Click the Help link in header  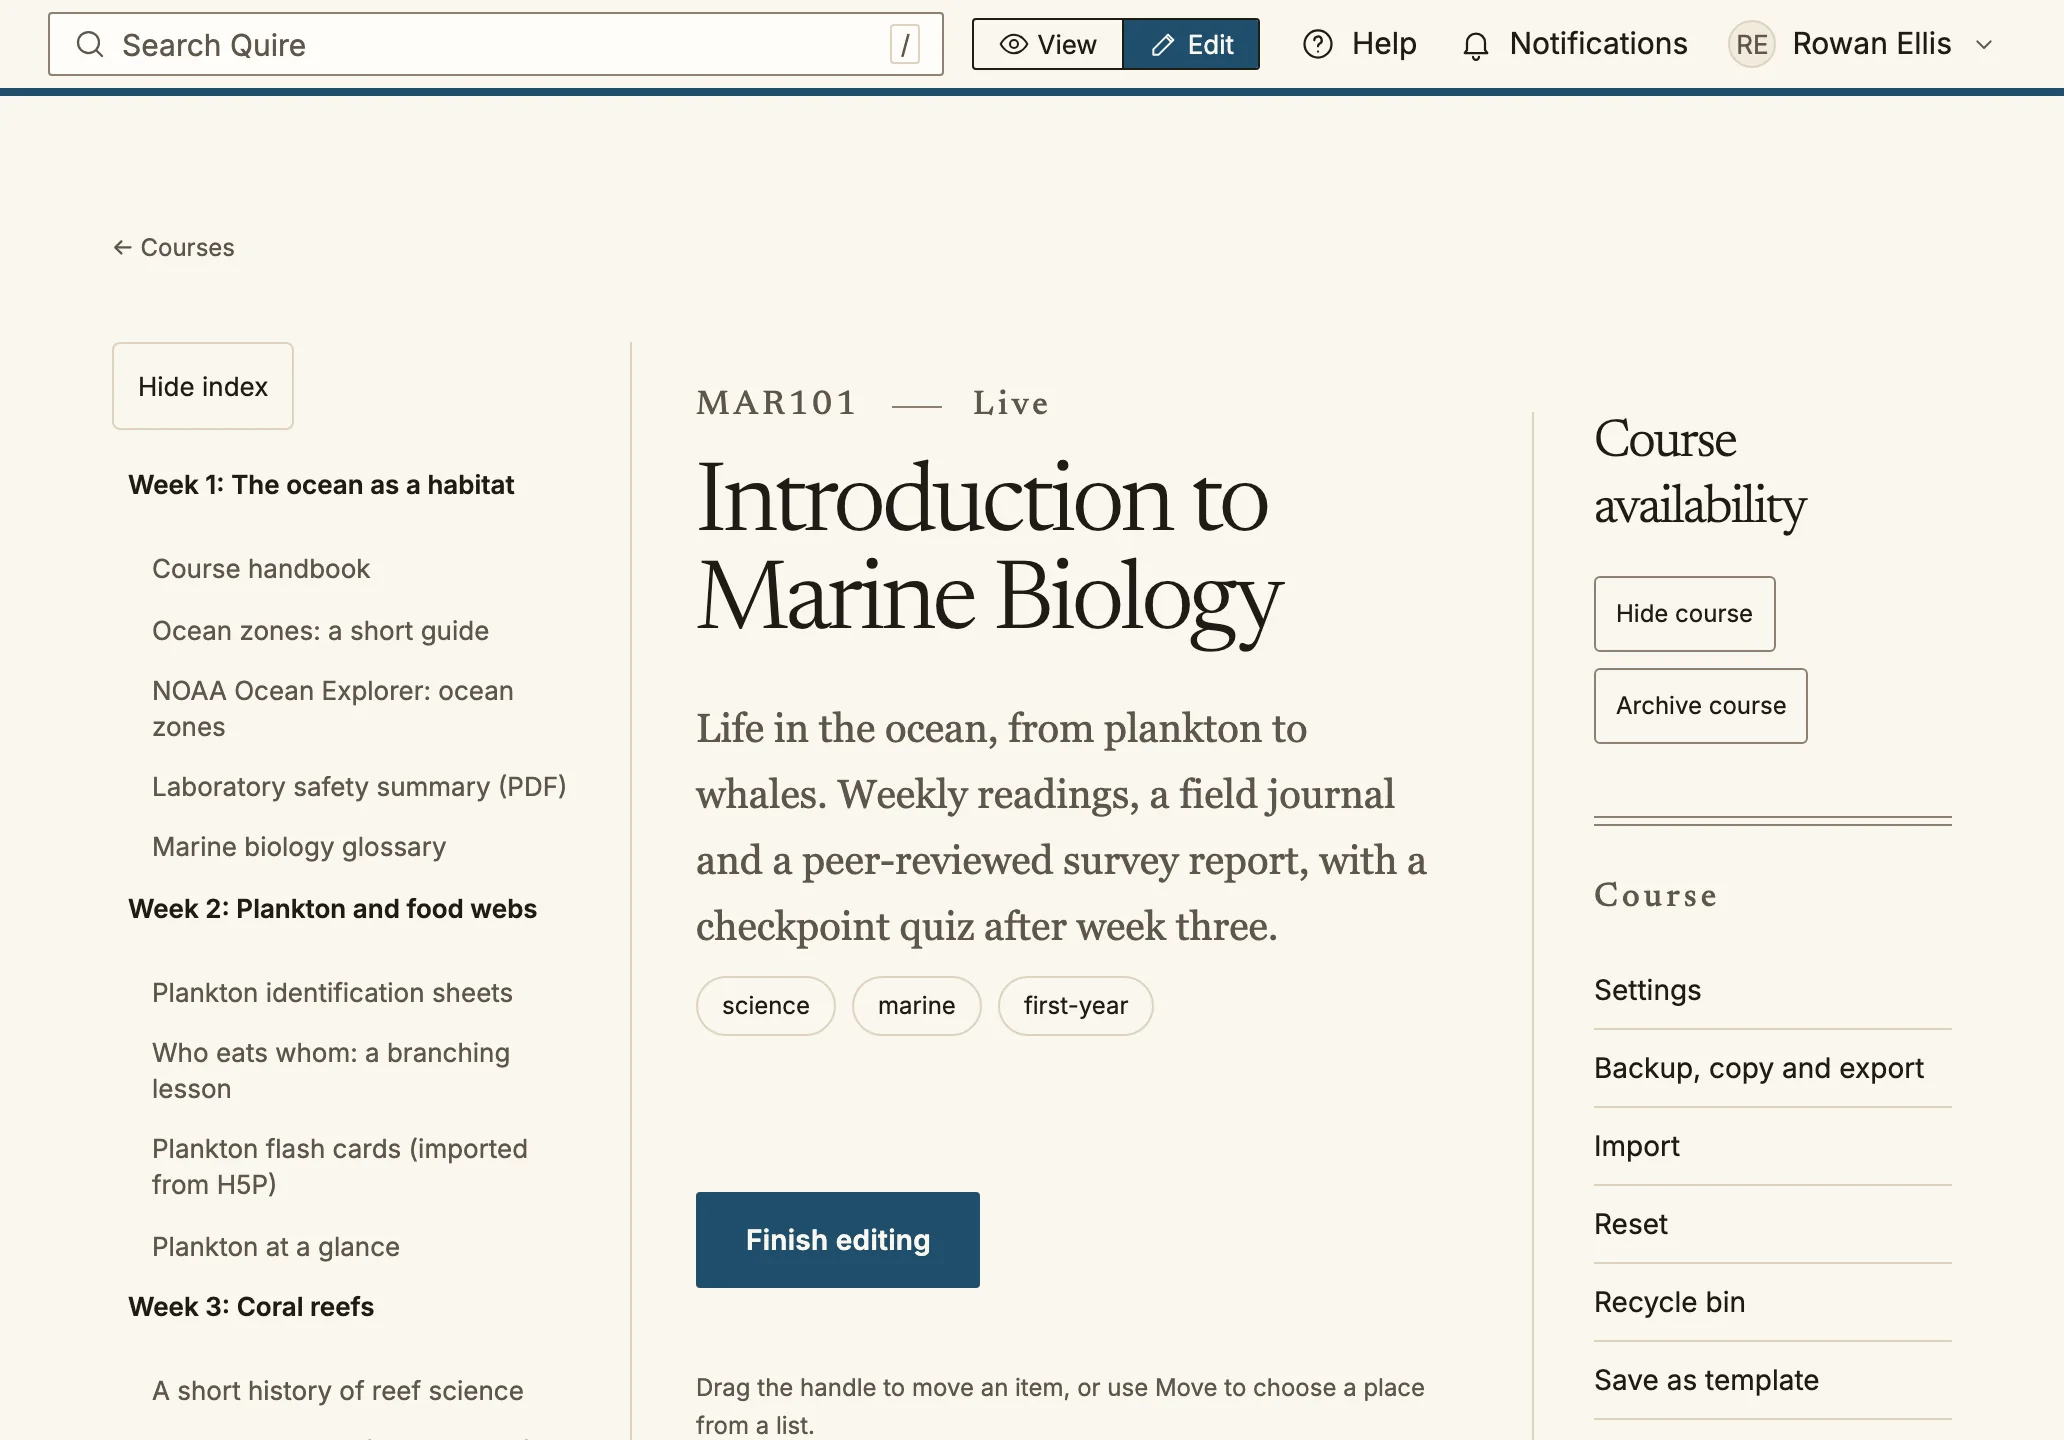tap(1360, 44)
